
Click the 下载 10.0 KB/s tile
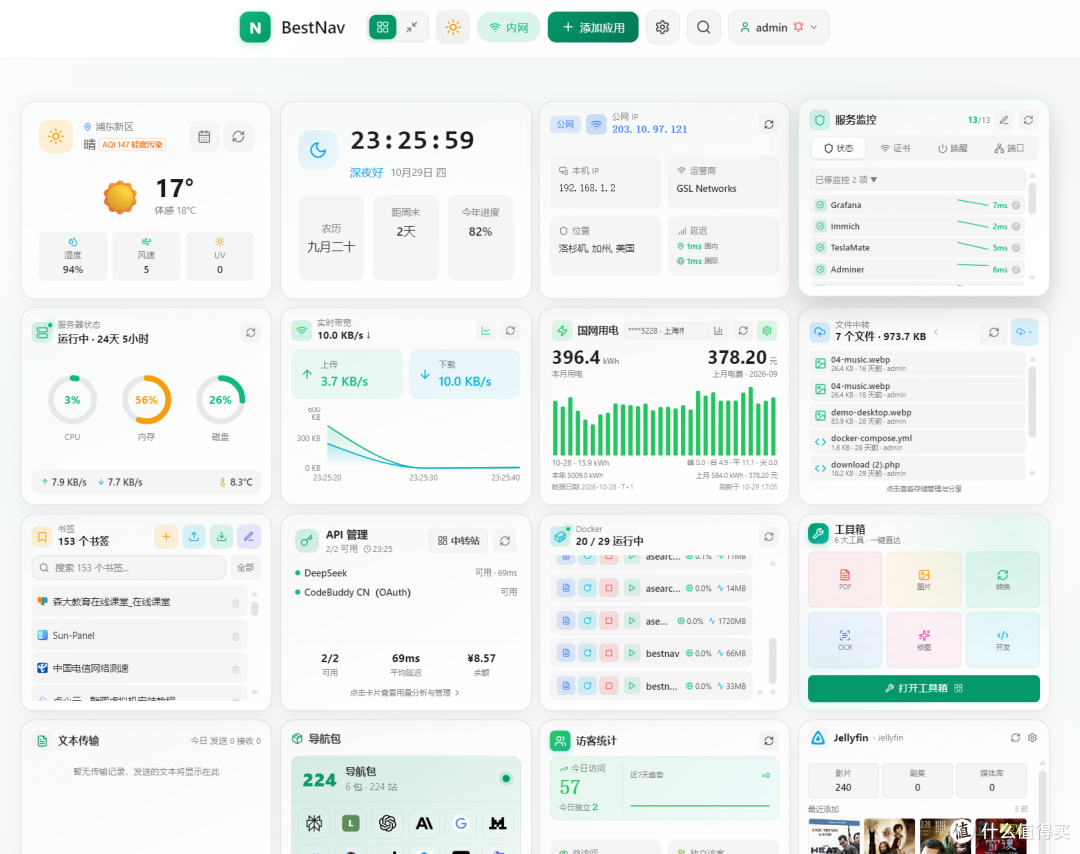[465, 374]
